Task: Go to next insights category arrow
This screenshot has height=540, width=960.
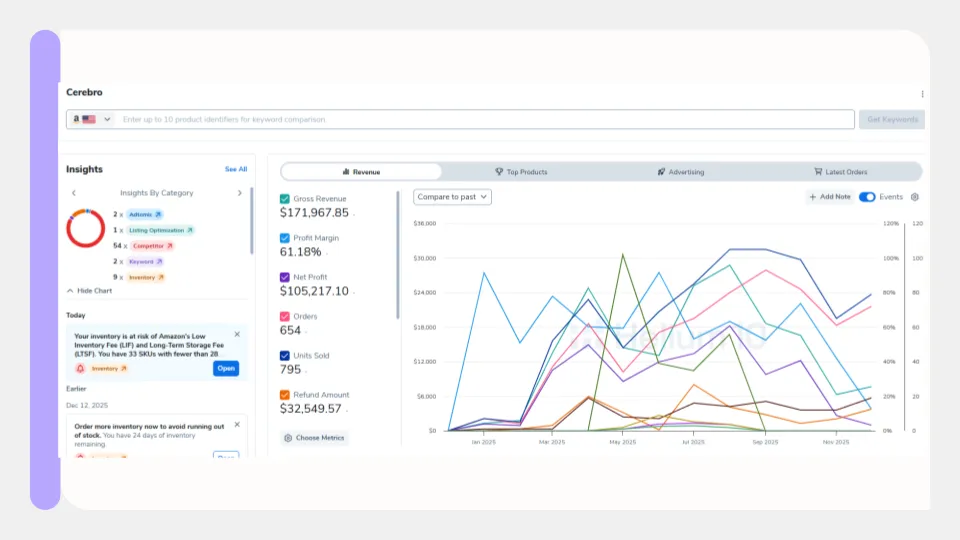Action: click(x=239, y=193)
